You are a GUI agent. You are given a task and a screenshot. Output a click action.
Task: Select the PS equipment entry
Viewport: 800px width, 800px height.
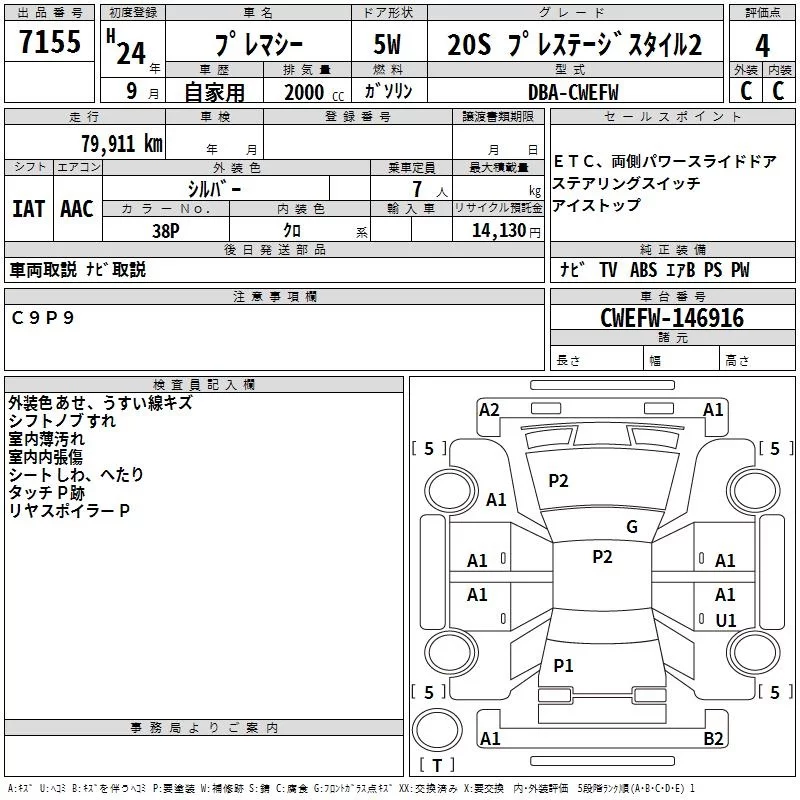point(713,269)
